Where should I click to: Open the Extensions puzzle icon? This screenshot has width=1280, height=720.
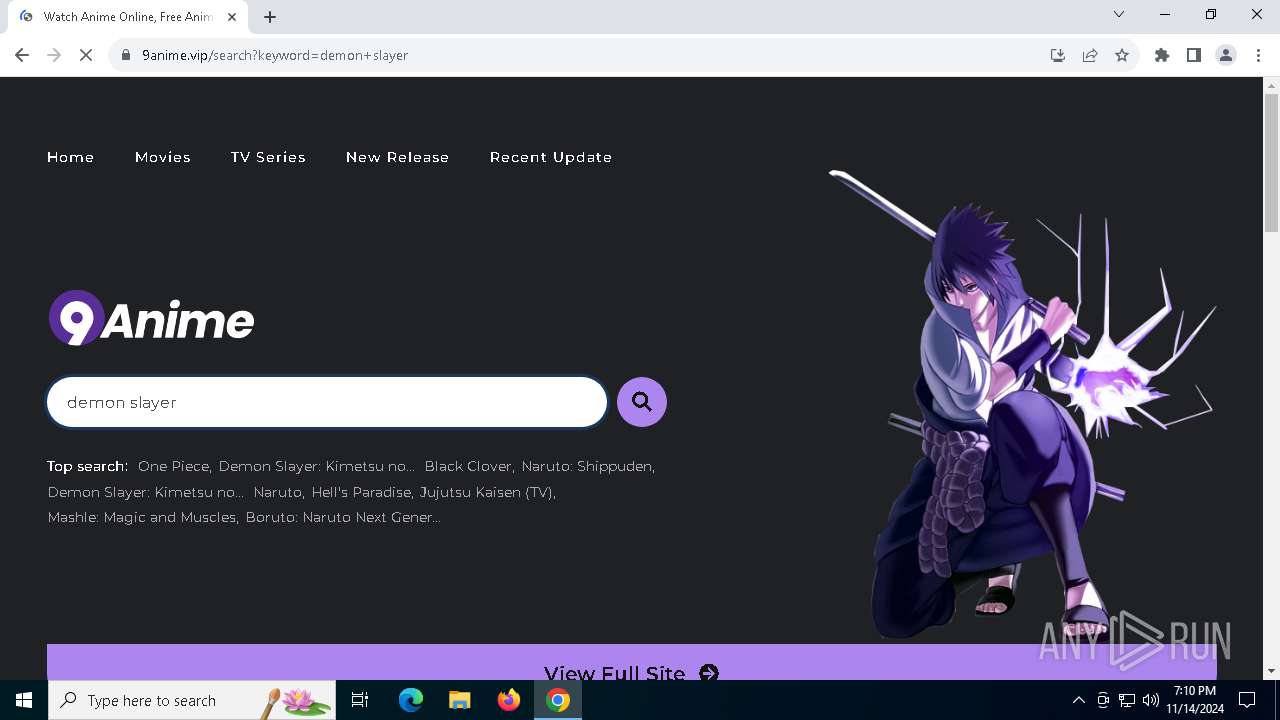(1162, 55)
